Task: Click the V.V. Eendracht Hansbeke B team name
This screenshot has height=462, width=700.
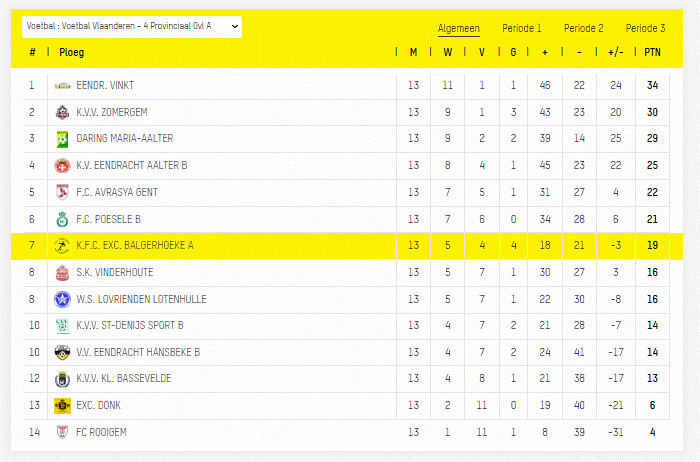Action: pos(138,352)
